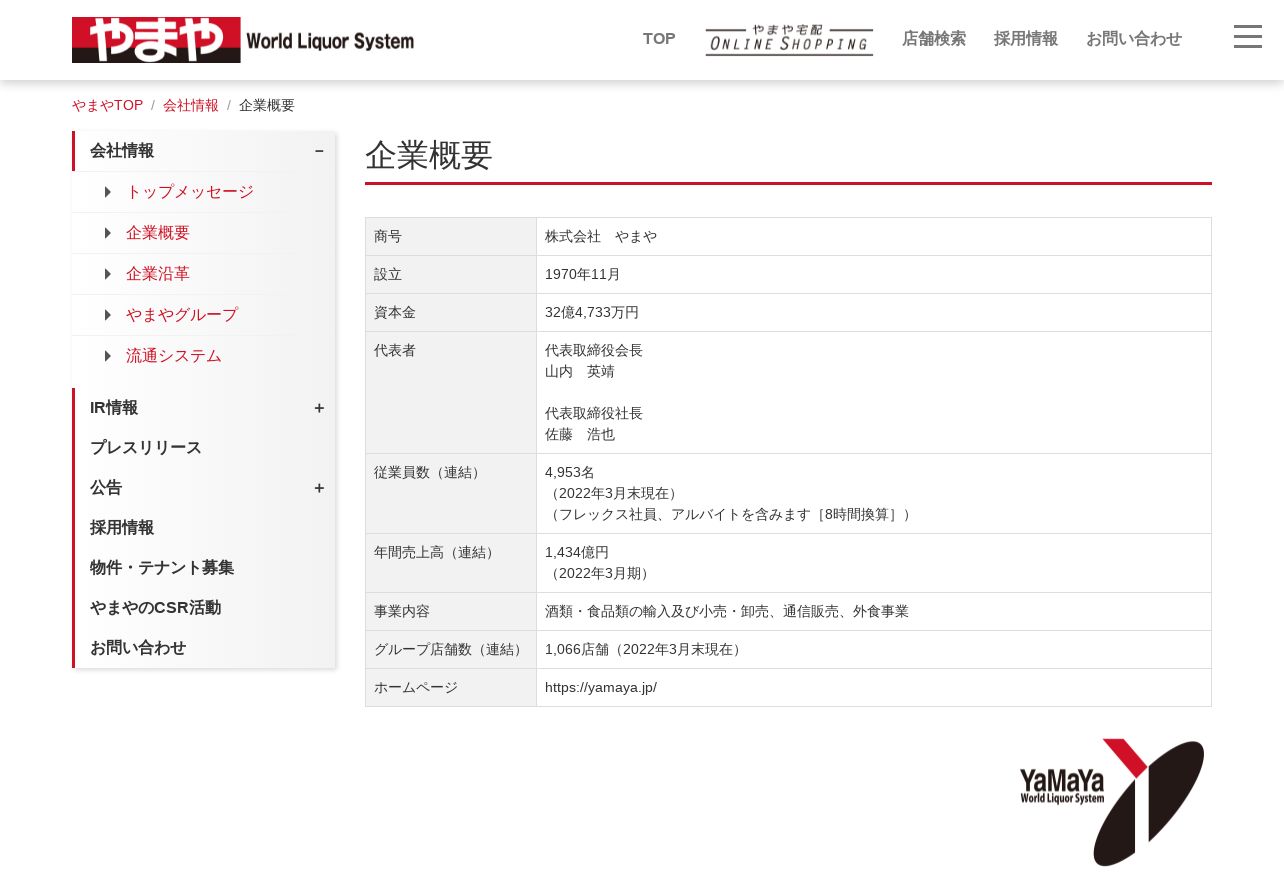The width and height of the screenshot is (1284, 874).
Task: Select 公告 in the sidebar
Action: pos(106,488)
